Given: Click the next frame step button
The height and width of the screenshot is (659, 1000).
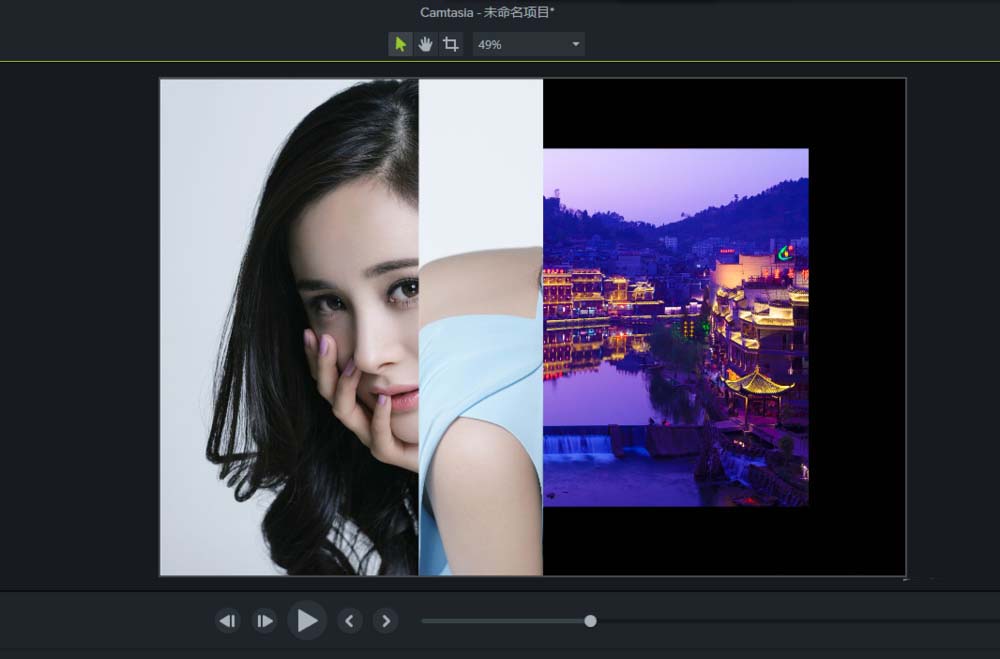Looking at the screenshot, I should coord(264,621).
